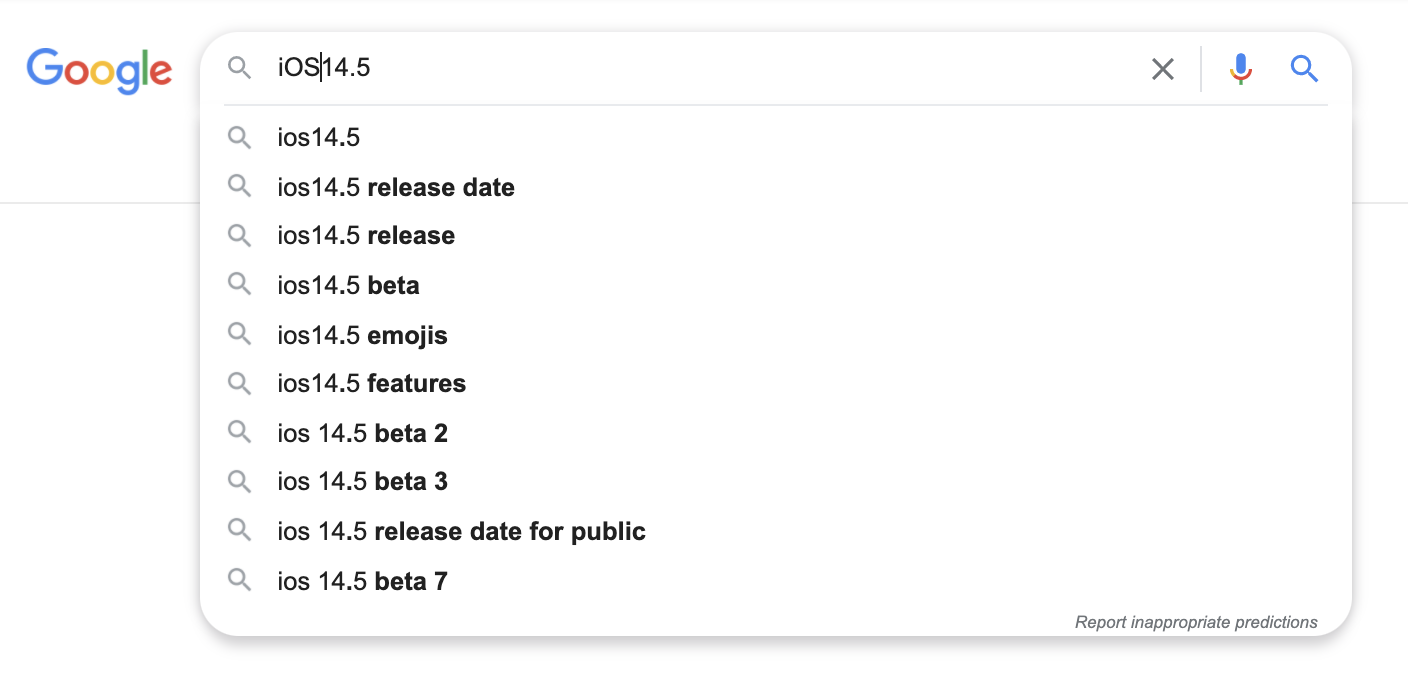1408x678 pixels.
Task: Click the magnifier icon left of search field
Action: point(239,68)
